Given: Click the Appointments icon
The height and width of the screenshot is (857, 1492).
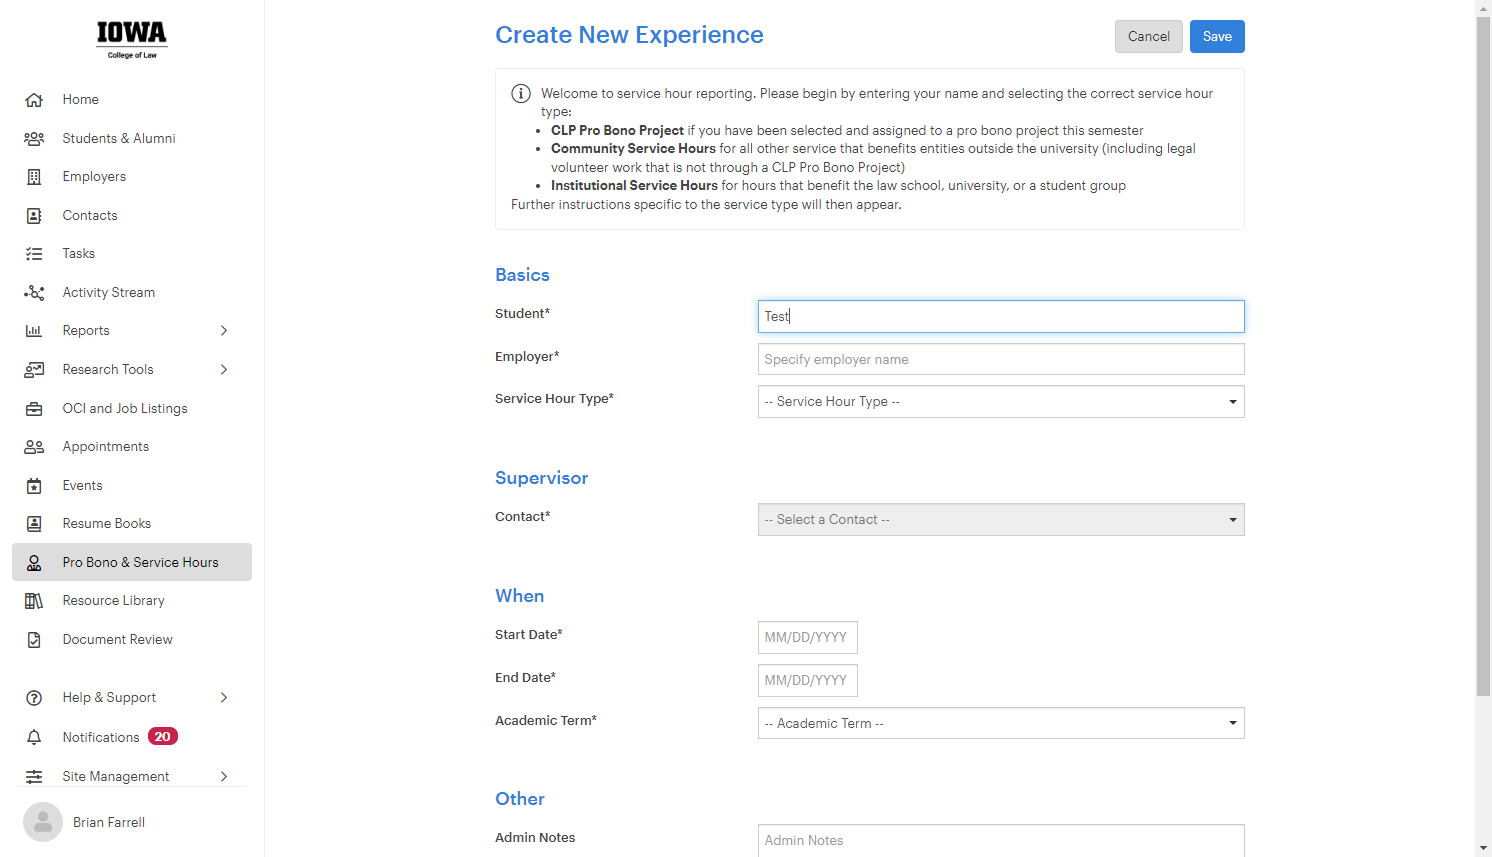Looking at the screenshot, I should pos(34,447).
